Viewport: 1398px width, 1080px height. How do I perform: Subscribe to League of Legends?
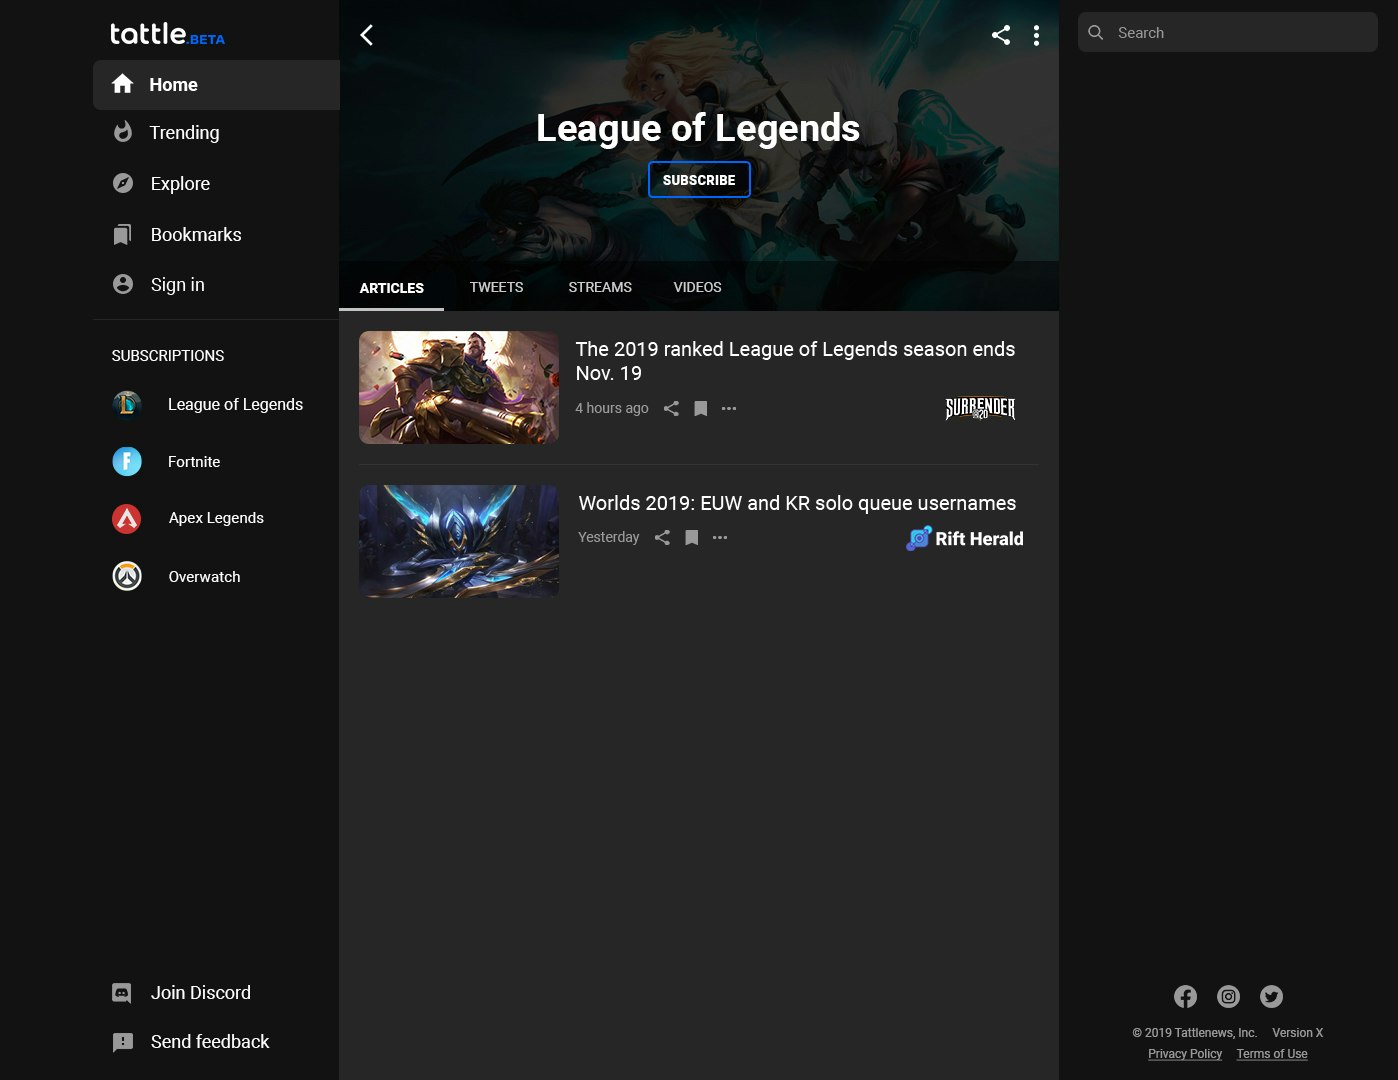click(x=699, y=180)
